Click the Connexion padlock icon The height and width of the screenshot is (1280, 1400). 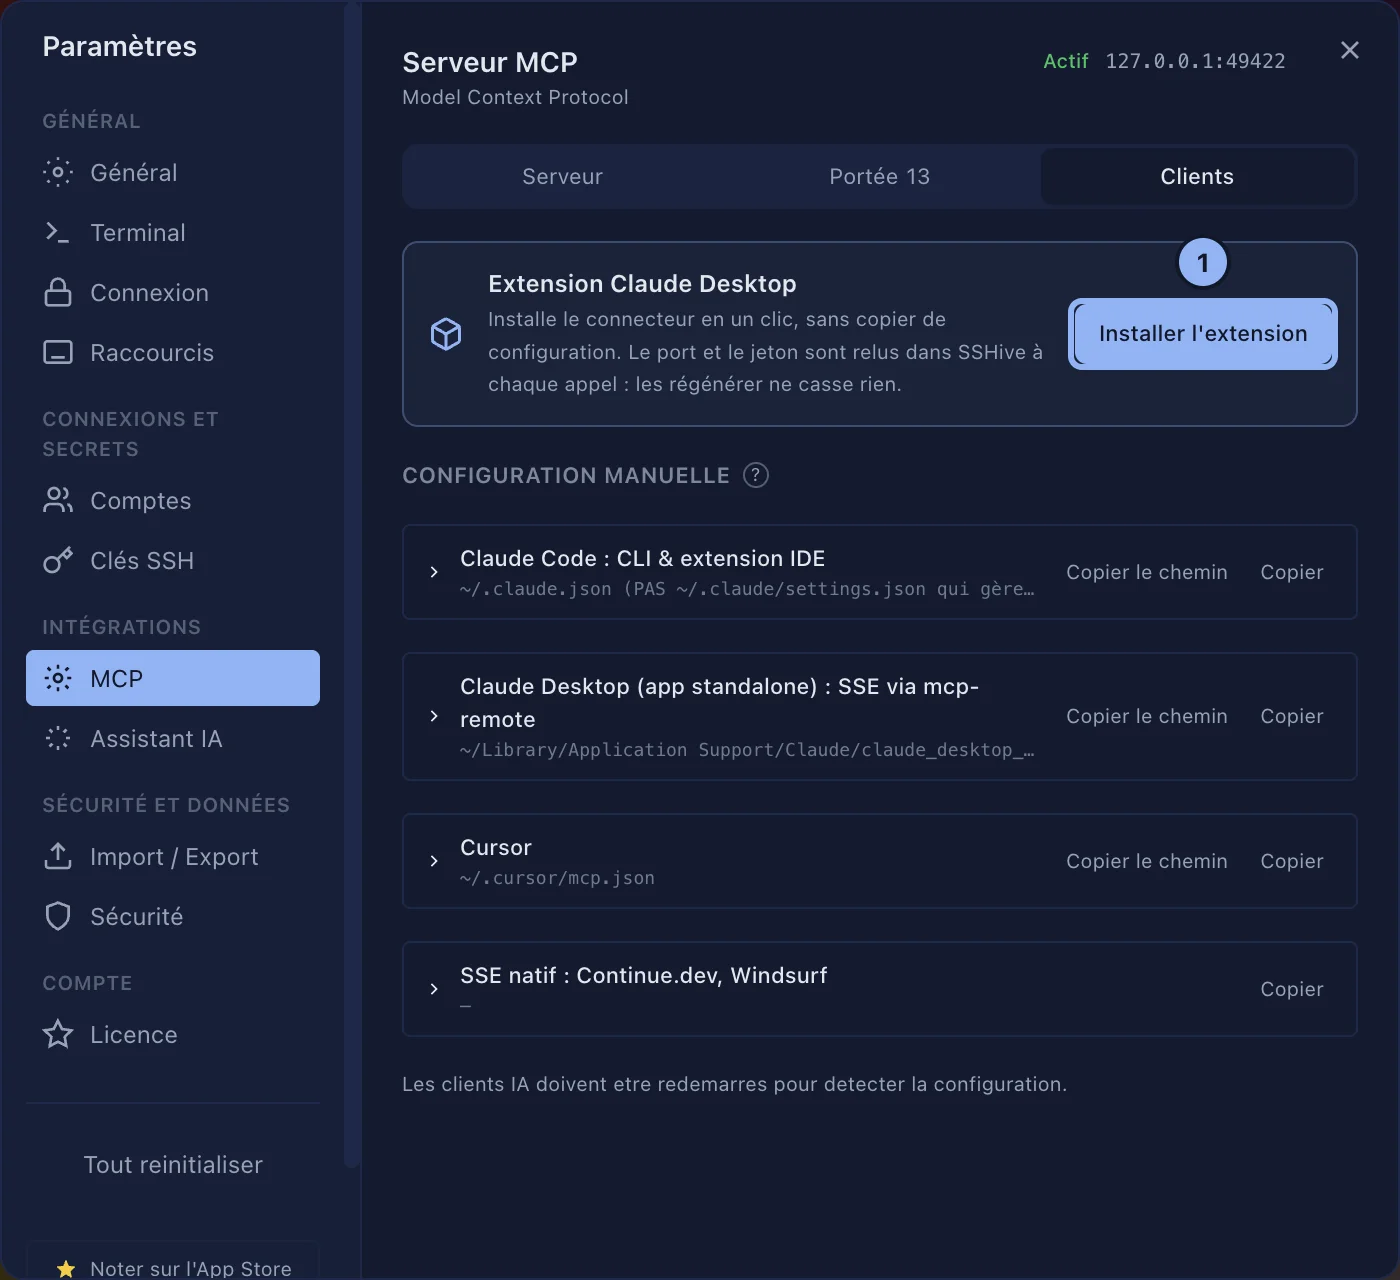point(58,292)
